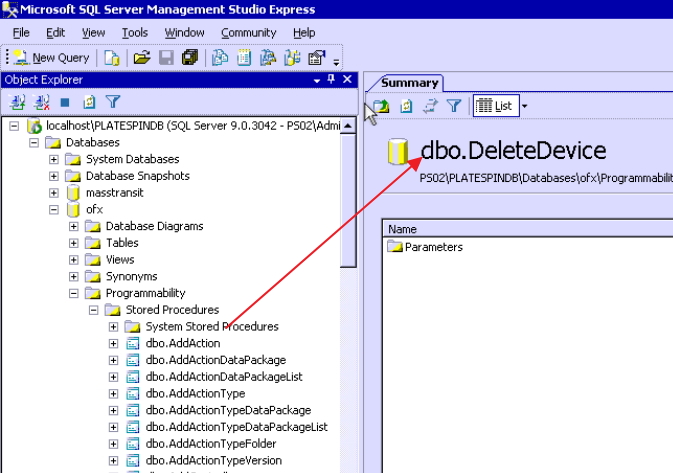The height and width of the screenshot is (473, 673).
Task: Collapse the ofx database node
Action: click(54, 209)
